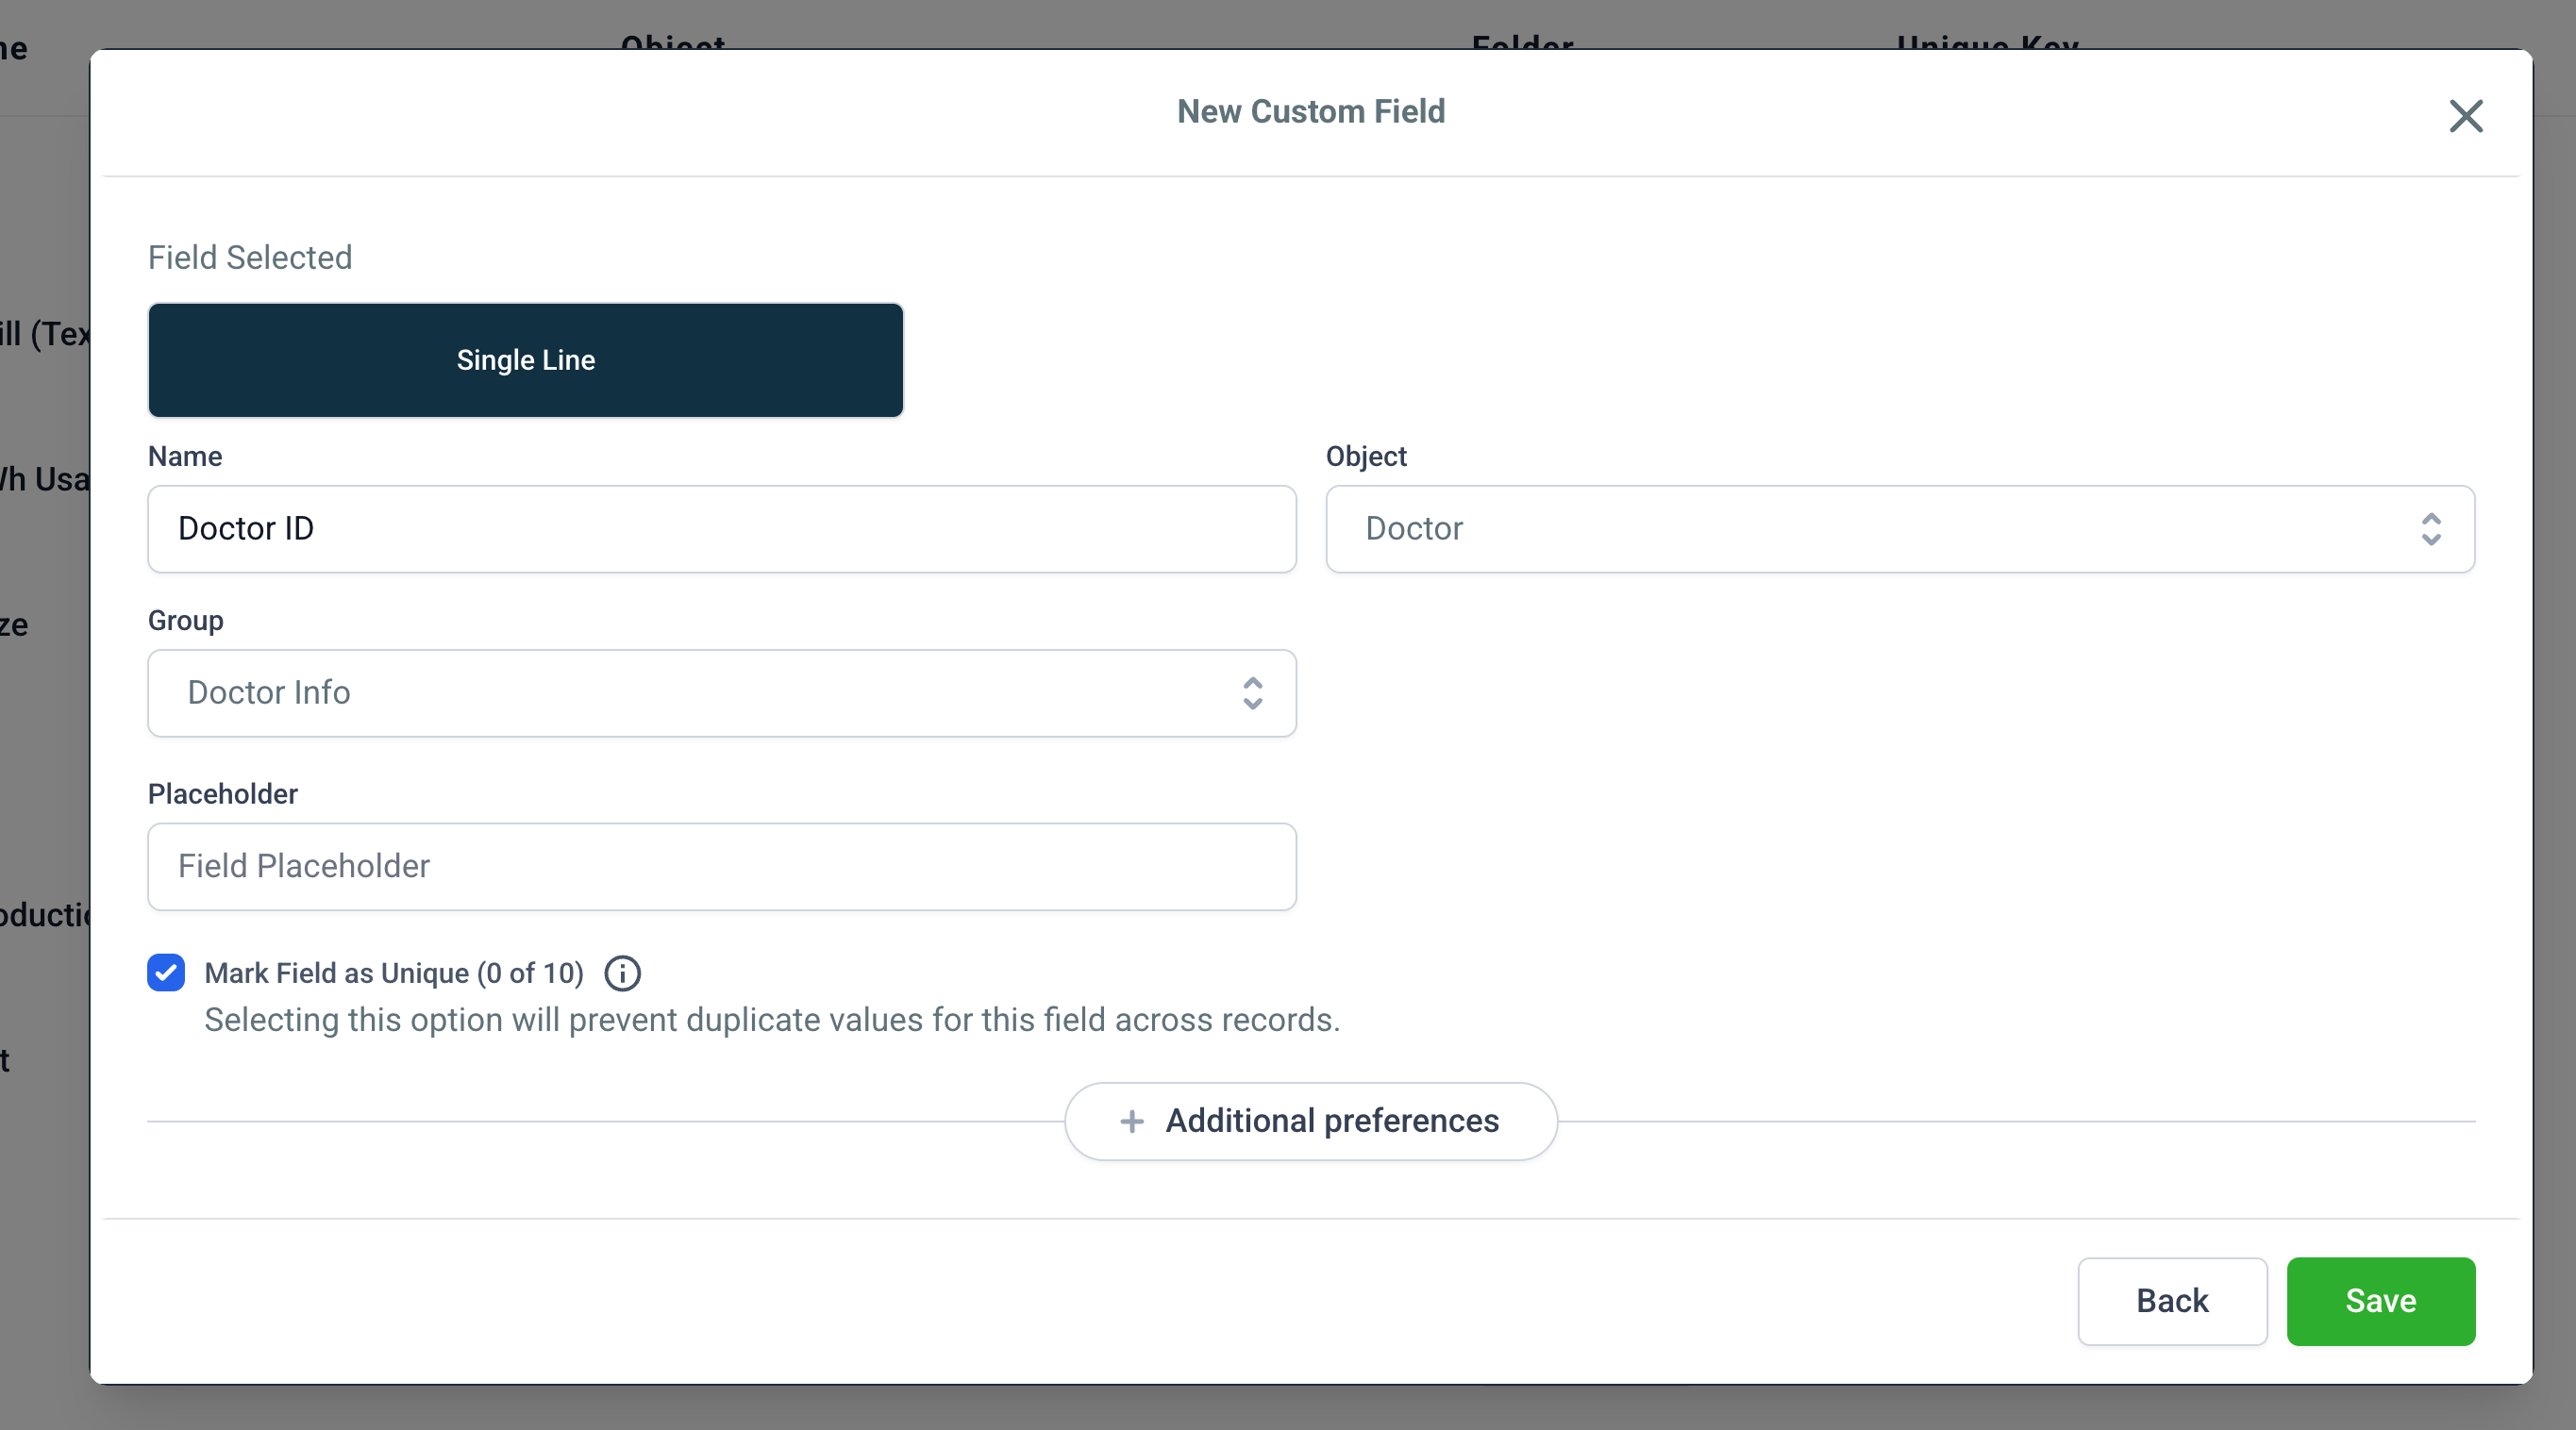Click the info icon beside Mark Field as Unique

click(x=622, y=973)
